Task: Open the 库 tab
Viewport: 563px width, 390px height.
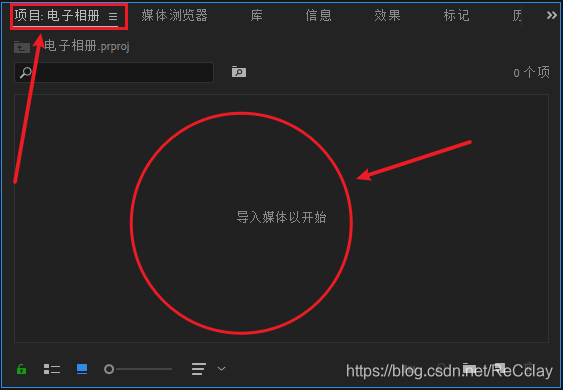Action: click(x=256, y=16)
